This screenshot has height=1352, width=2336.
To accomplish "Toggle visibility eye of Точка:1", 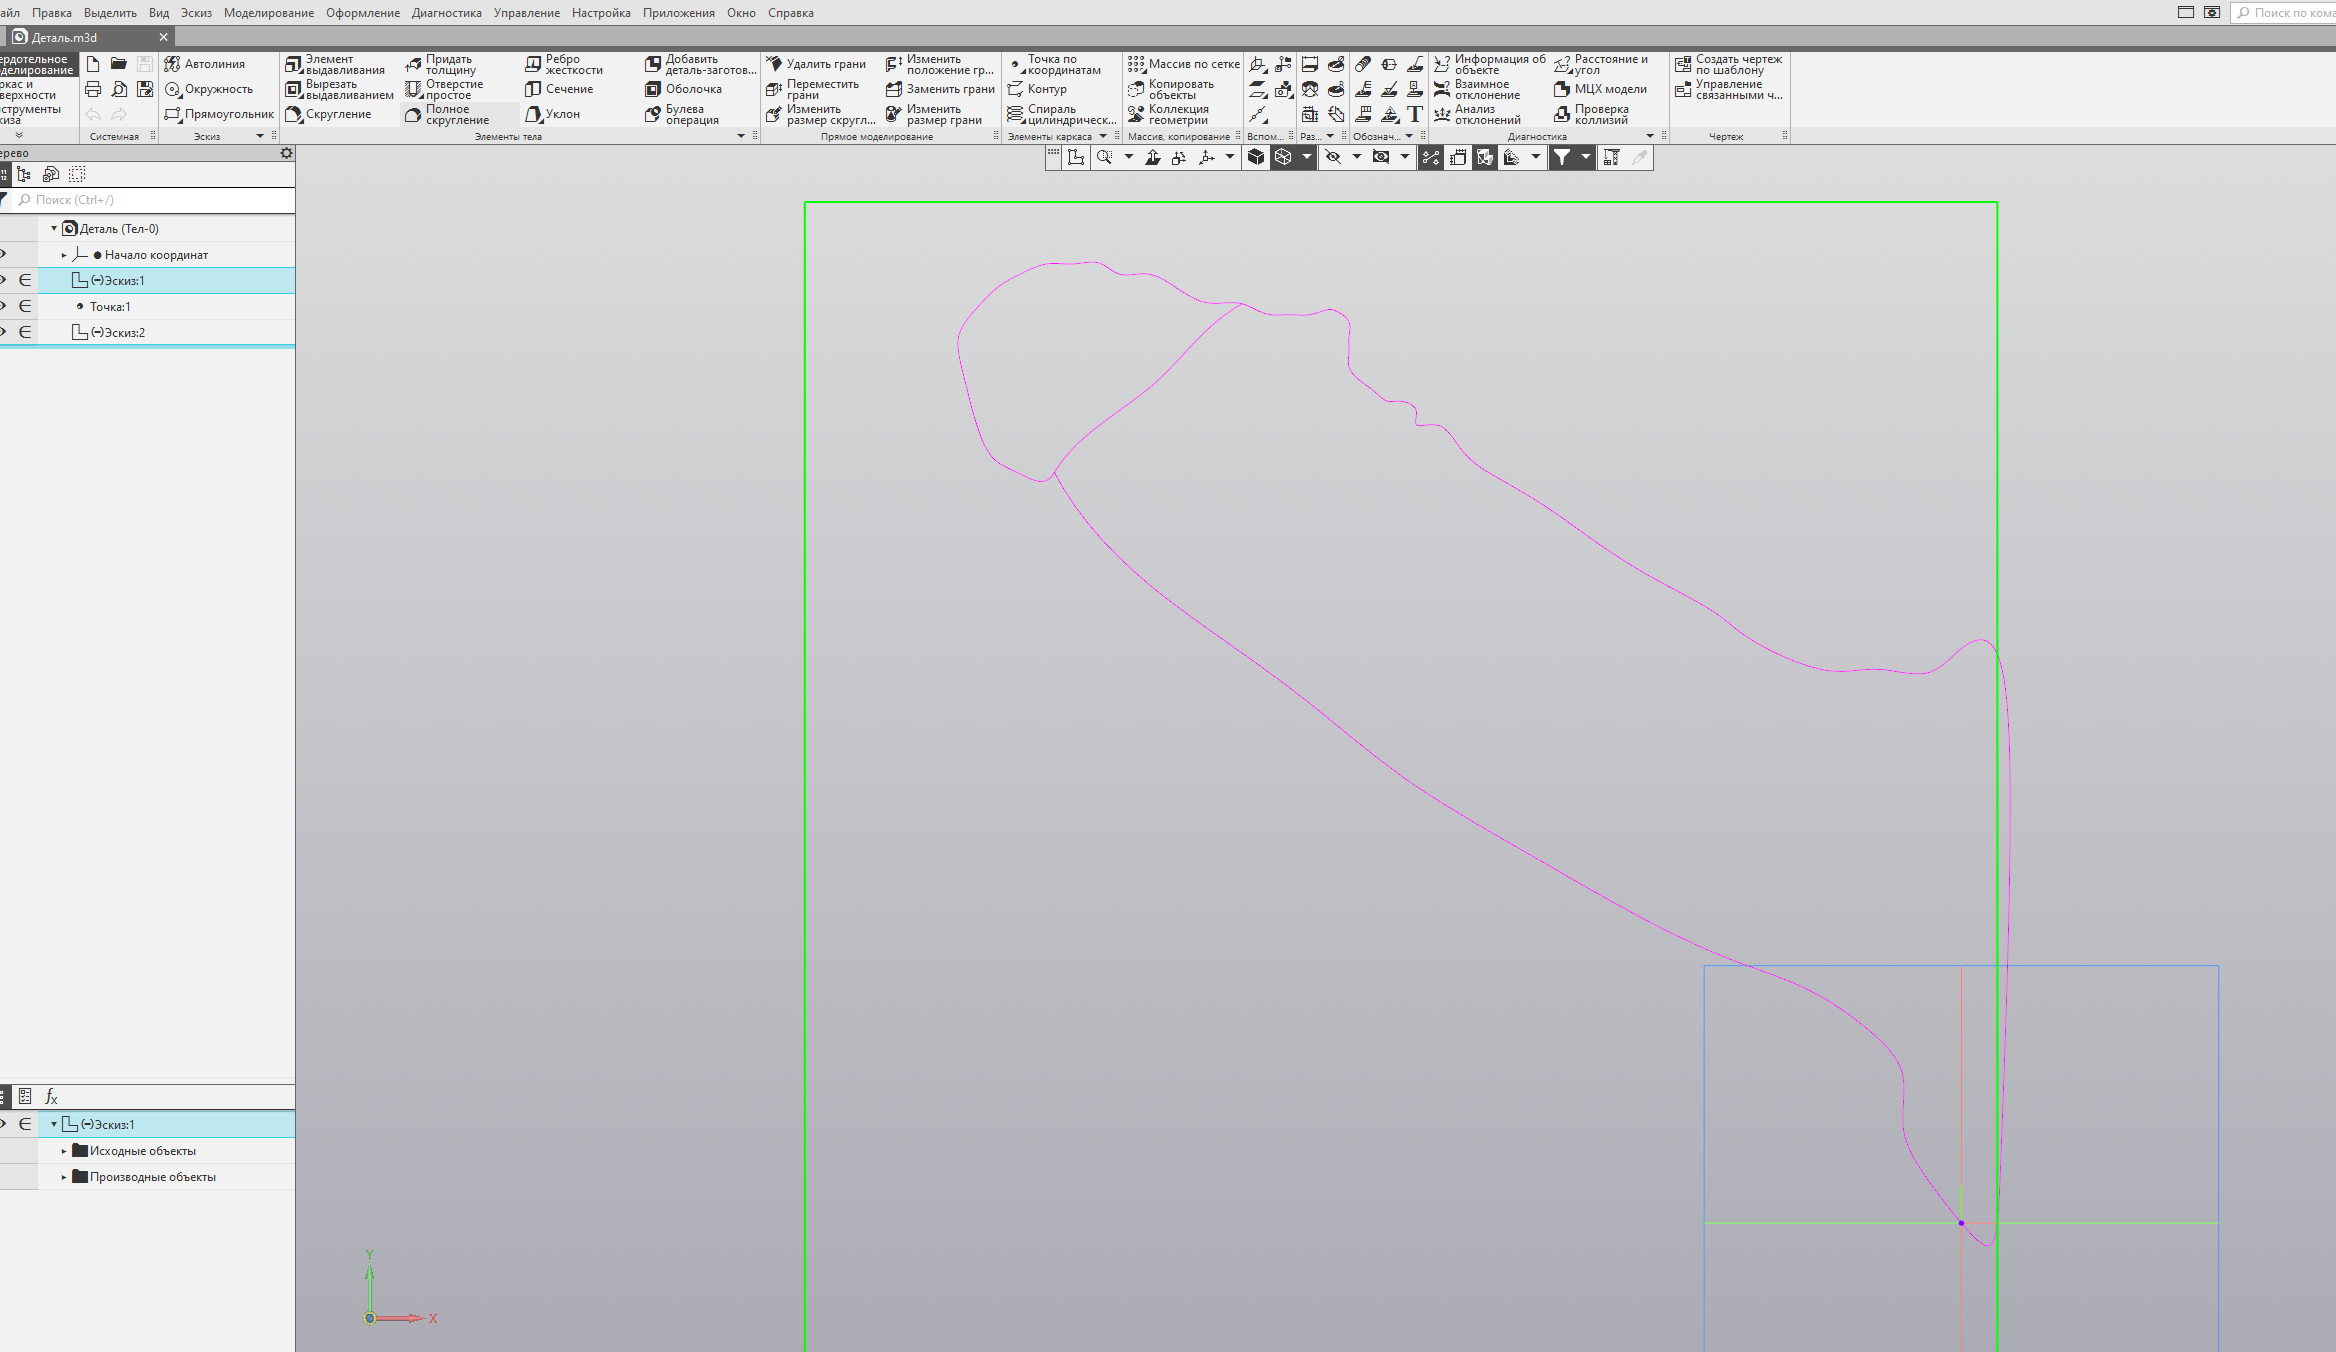I will click(x=4, y=306).
